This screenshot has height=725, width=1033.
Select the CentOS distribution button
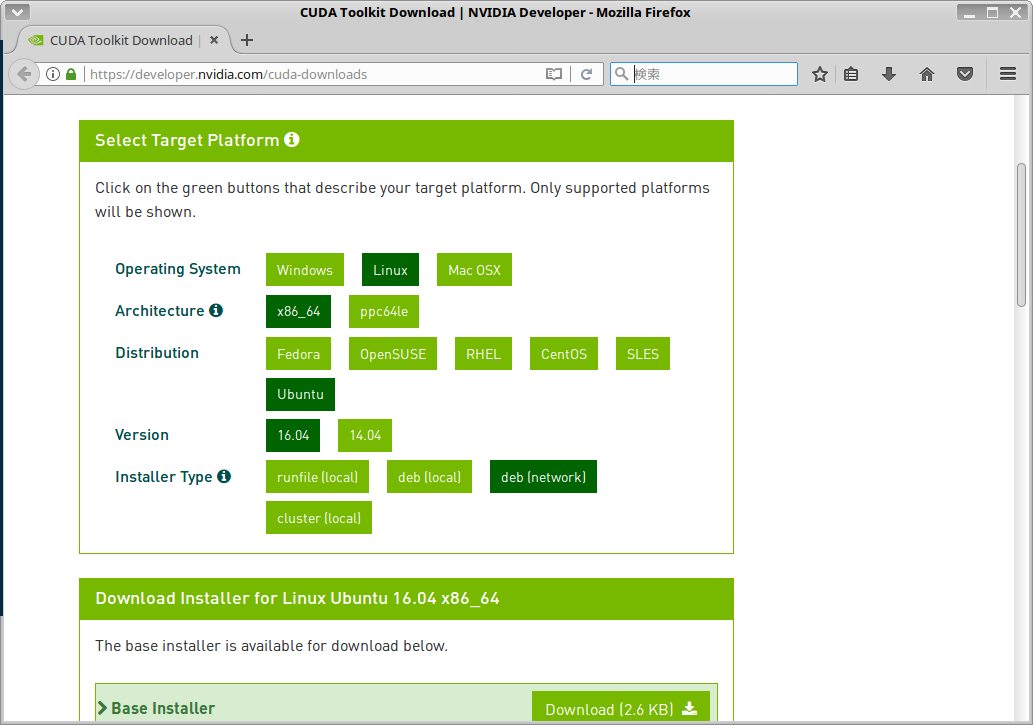564,354
